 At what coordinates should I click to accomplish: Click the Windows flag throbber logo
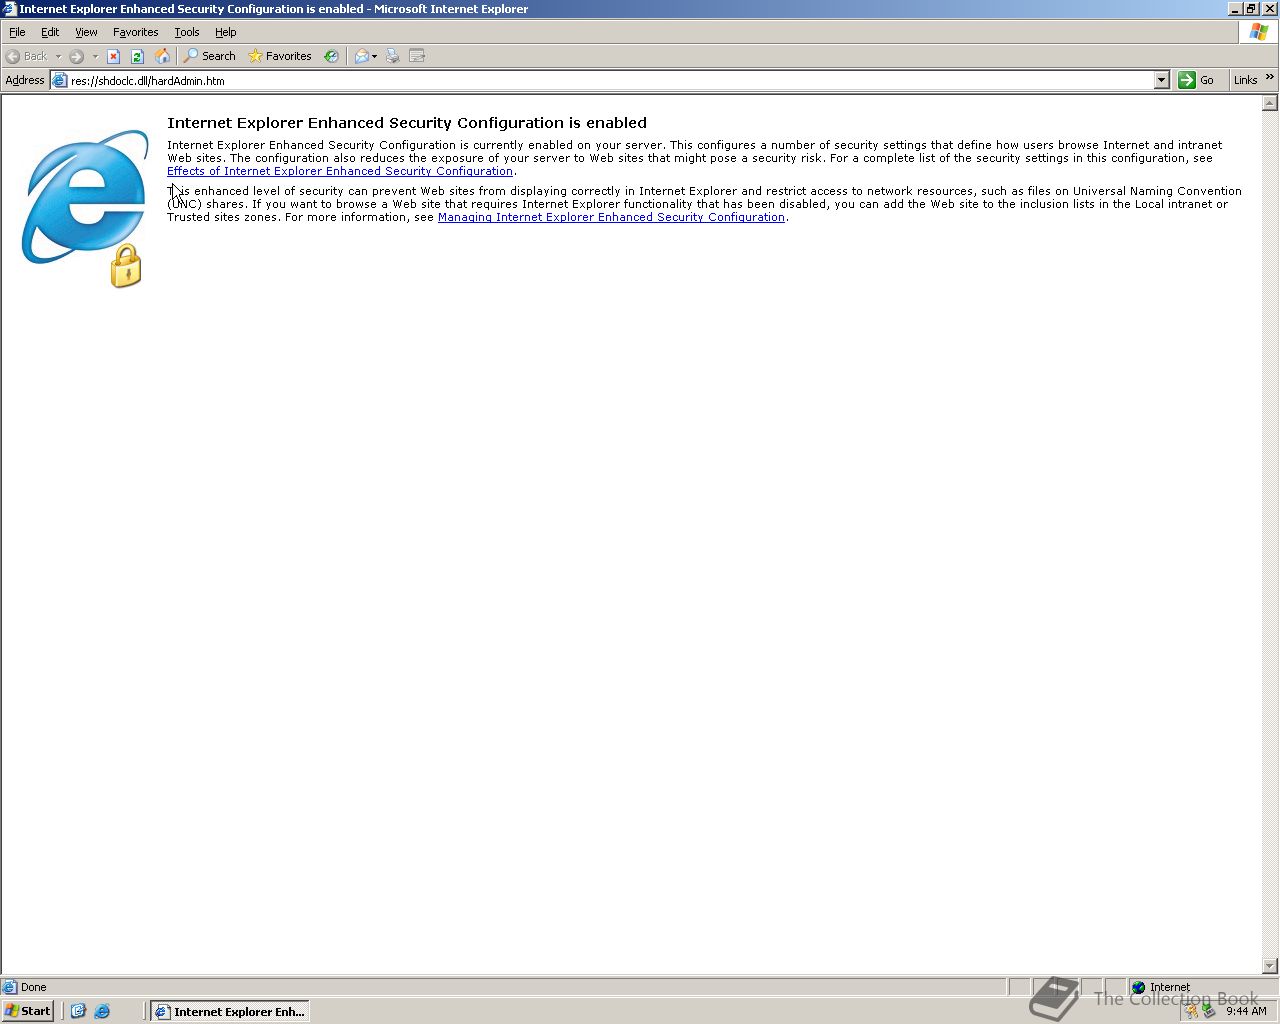pos(1259,32)
